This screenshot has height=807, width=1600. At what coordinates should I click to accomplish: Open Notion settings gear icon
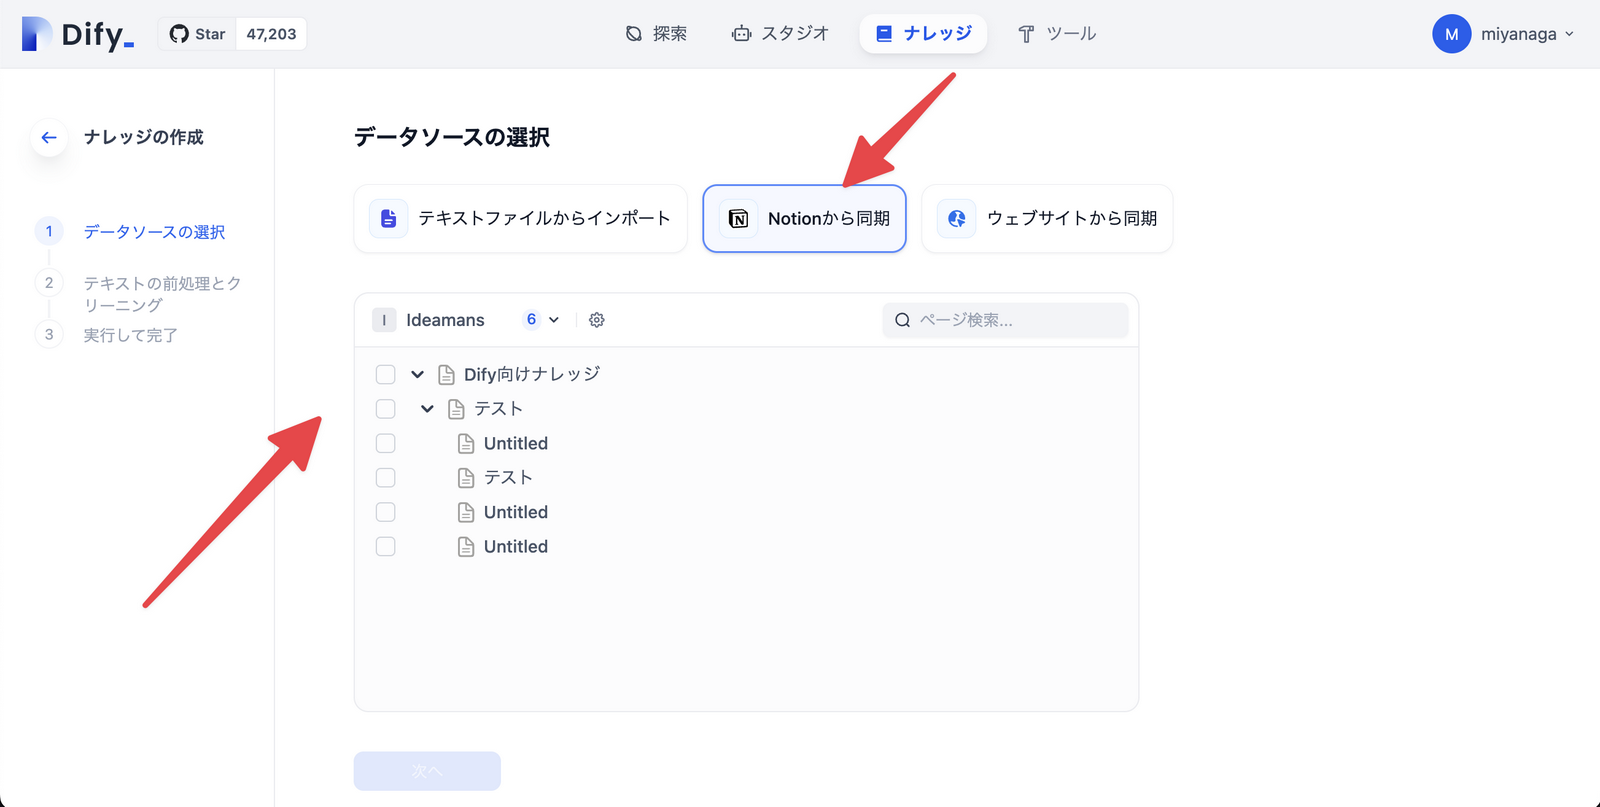(x=597, y=320)
